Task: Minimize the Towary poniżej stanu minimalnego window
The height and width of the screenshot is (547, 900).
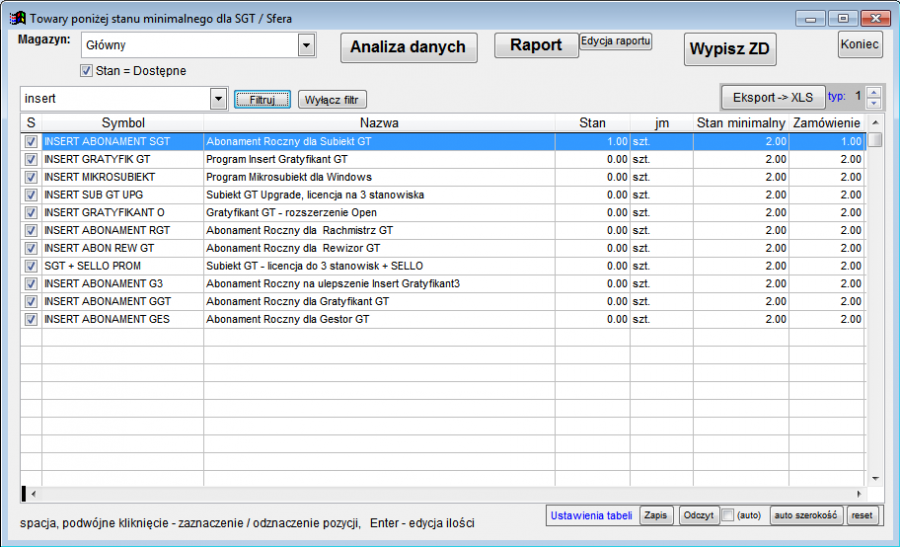Action: pyautogui.click(x=810, y=19)
